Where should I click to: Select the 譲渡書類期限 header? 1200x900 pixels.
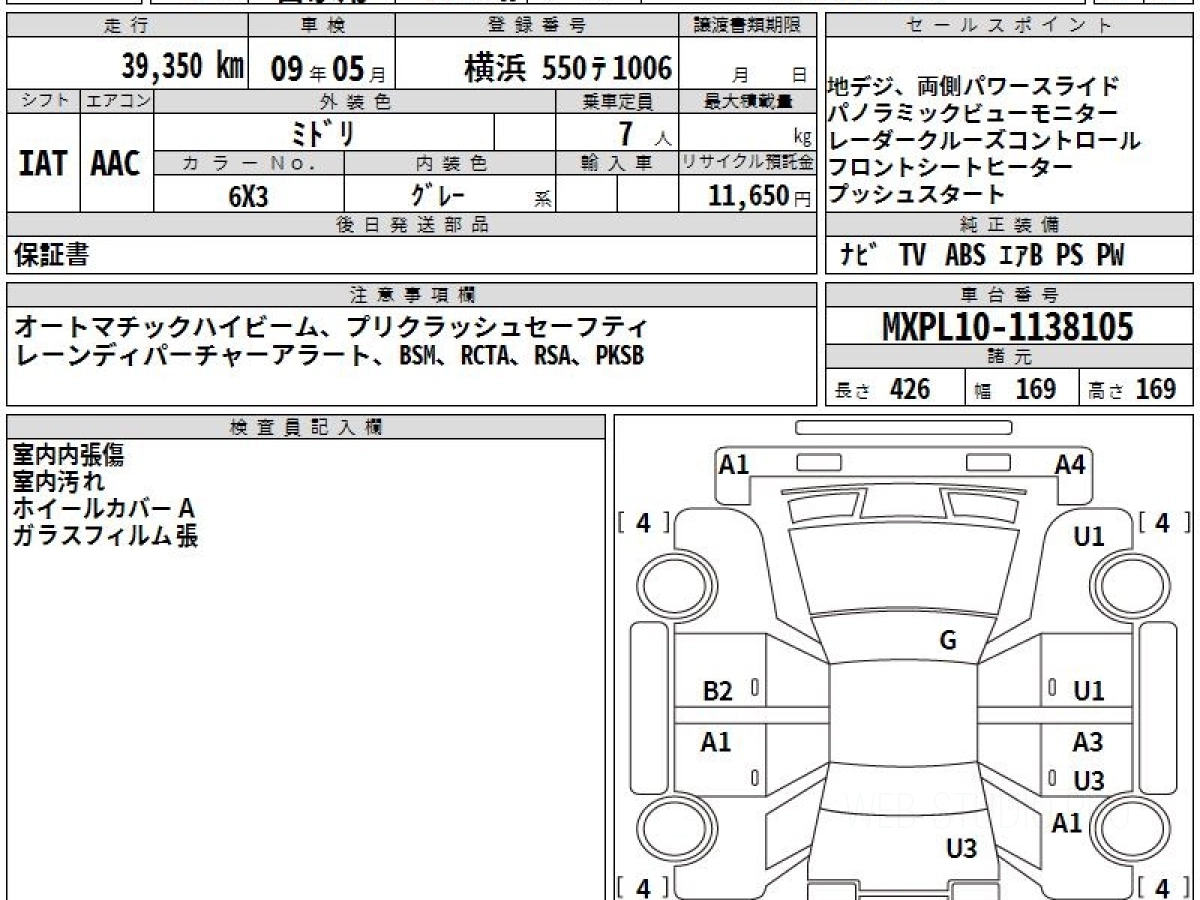point(749,26)
